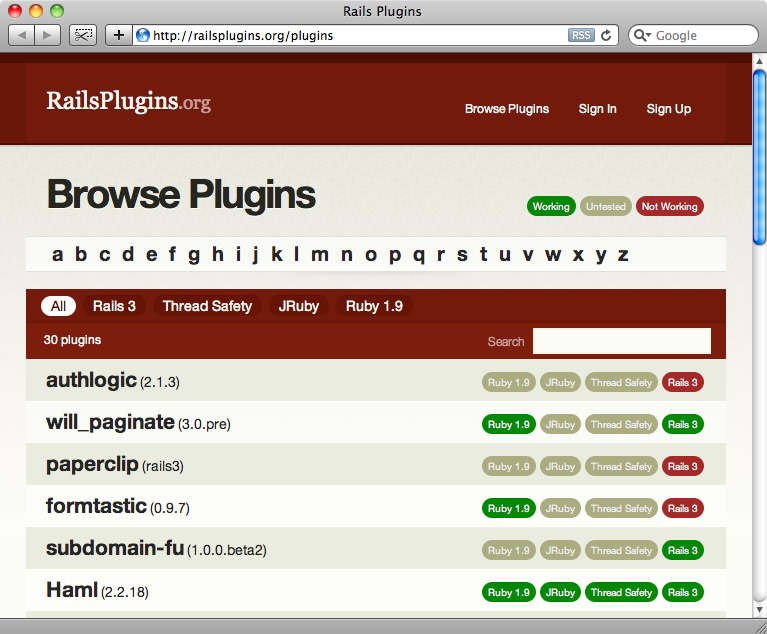Reload the page with refresh icon
767x634 pixels.
[x=606, y=35]
